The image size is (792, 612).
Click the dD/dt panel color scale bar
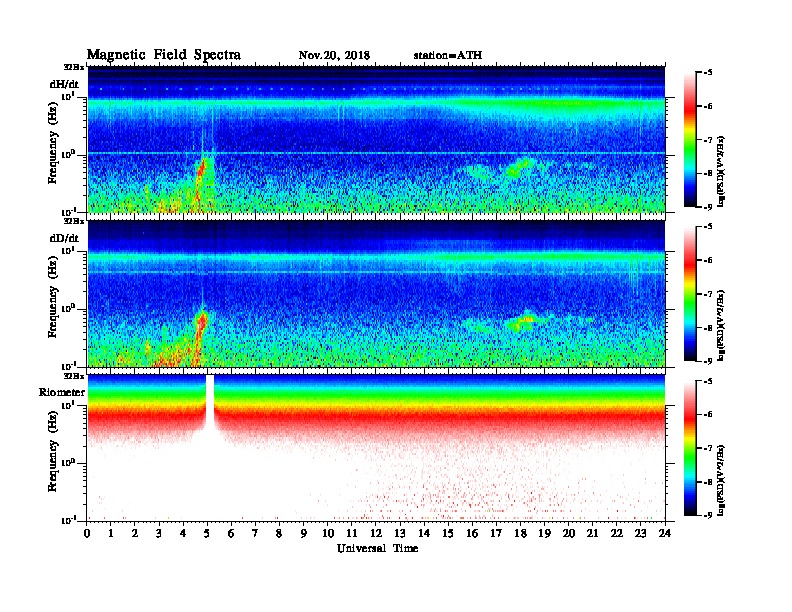(x=690, y=294)
